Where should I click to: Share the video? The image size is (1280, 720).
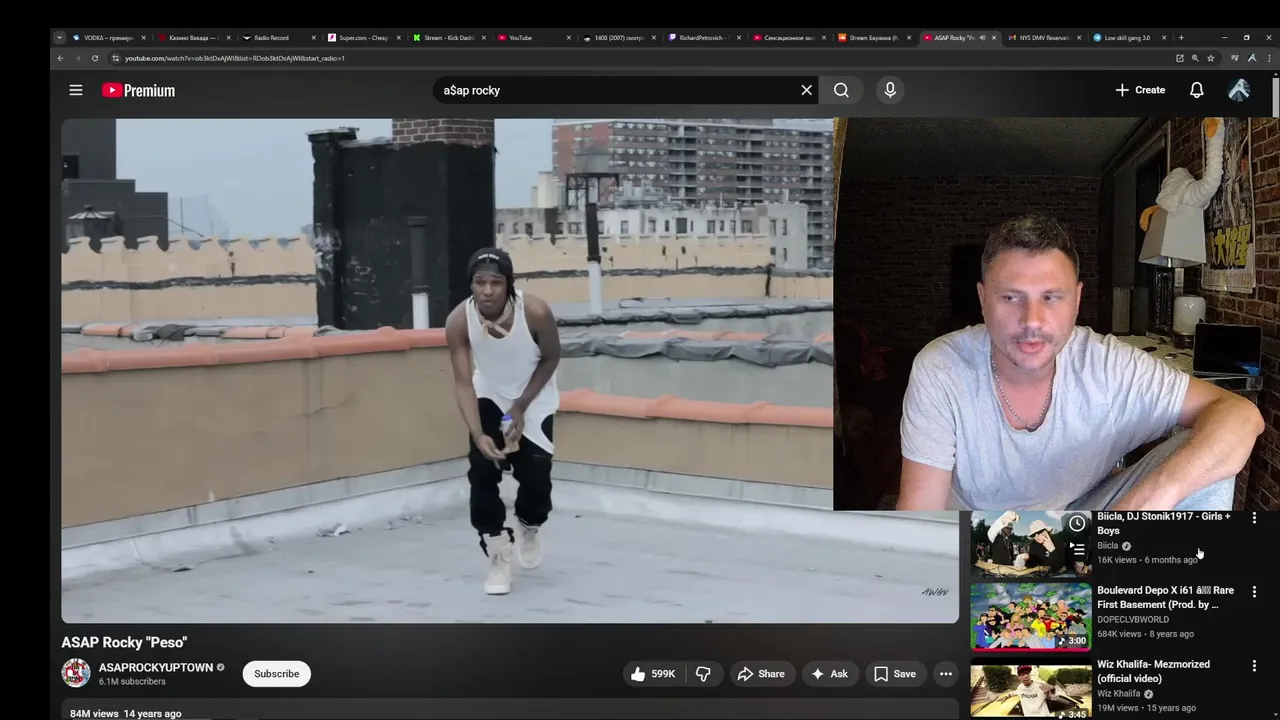click(761, 674)
